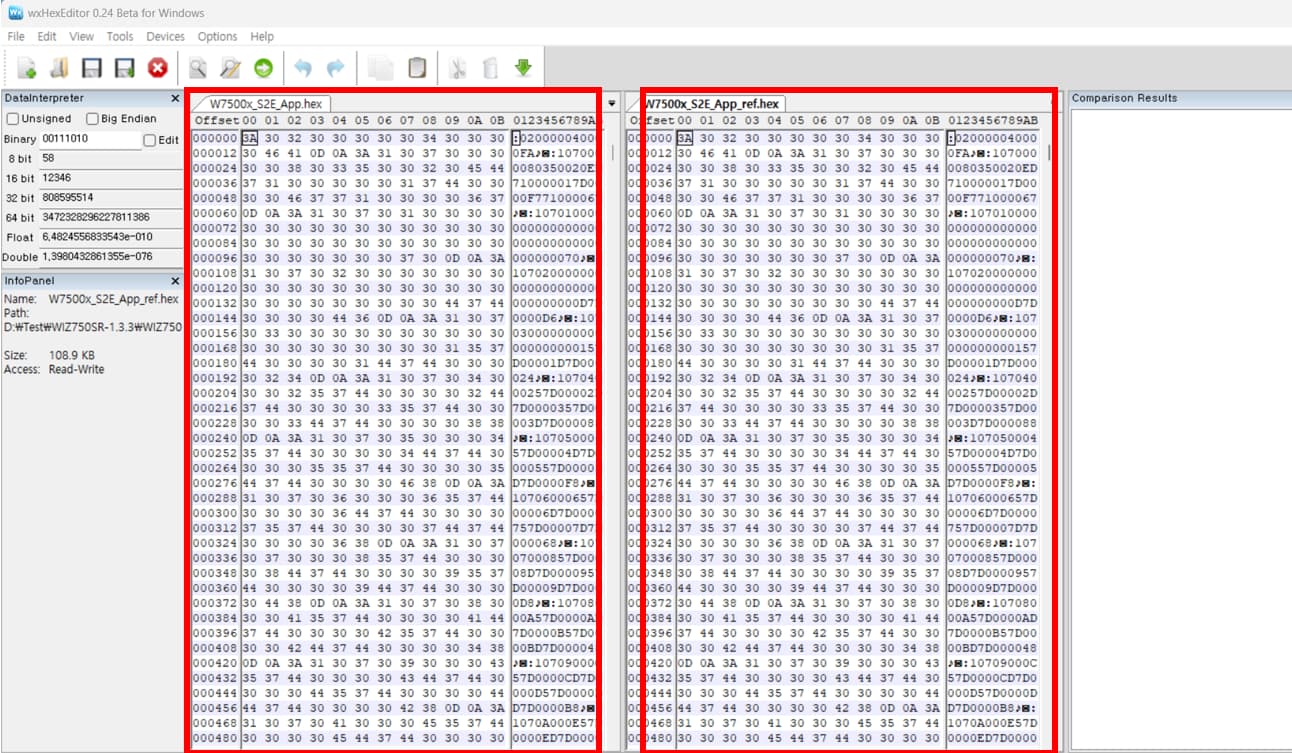Toggle the Big Endian checkbox

pyautogui.click(x=93, y=119)
